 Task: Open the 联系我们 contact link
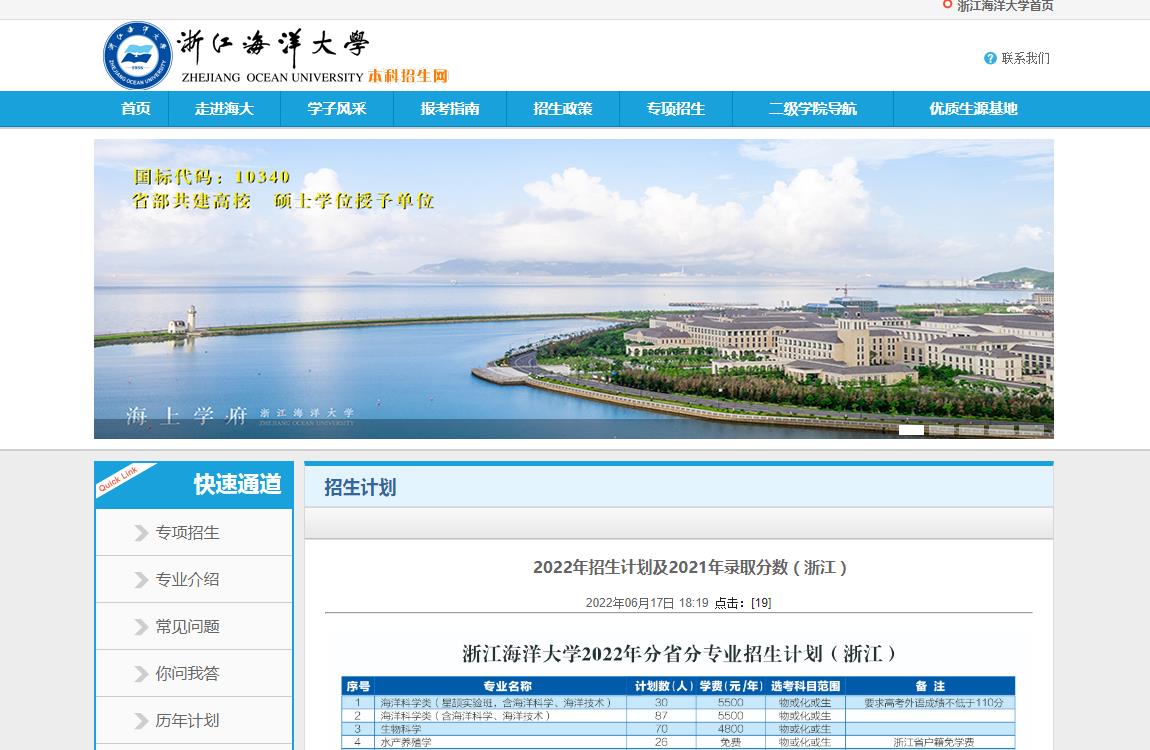tap(1025, 58)
